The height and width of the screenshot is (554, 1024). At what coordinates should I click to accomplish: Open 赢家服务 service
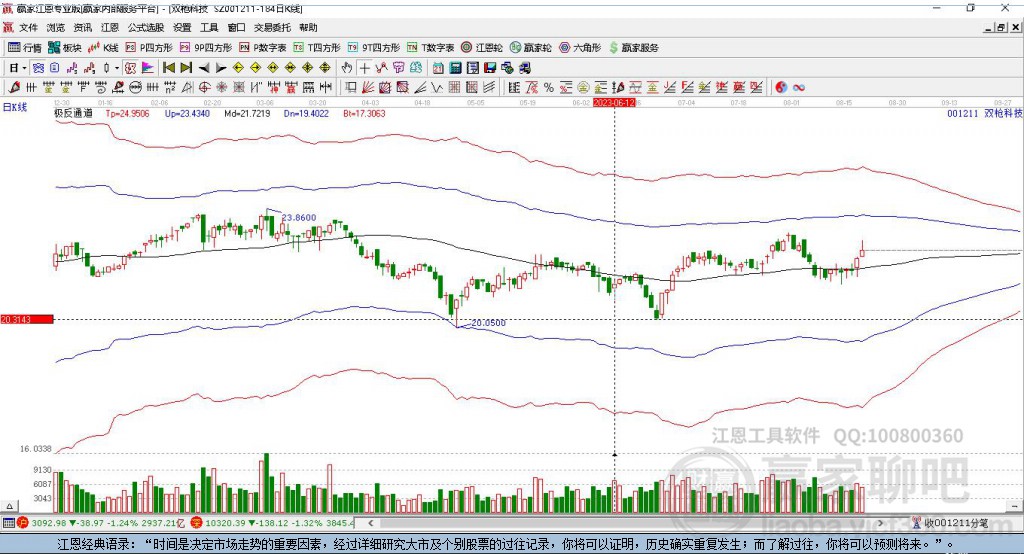coord(633,48)
